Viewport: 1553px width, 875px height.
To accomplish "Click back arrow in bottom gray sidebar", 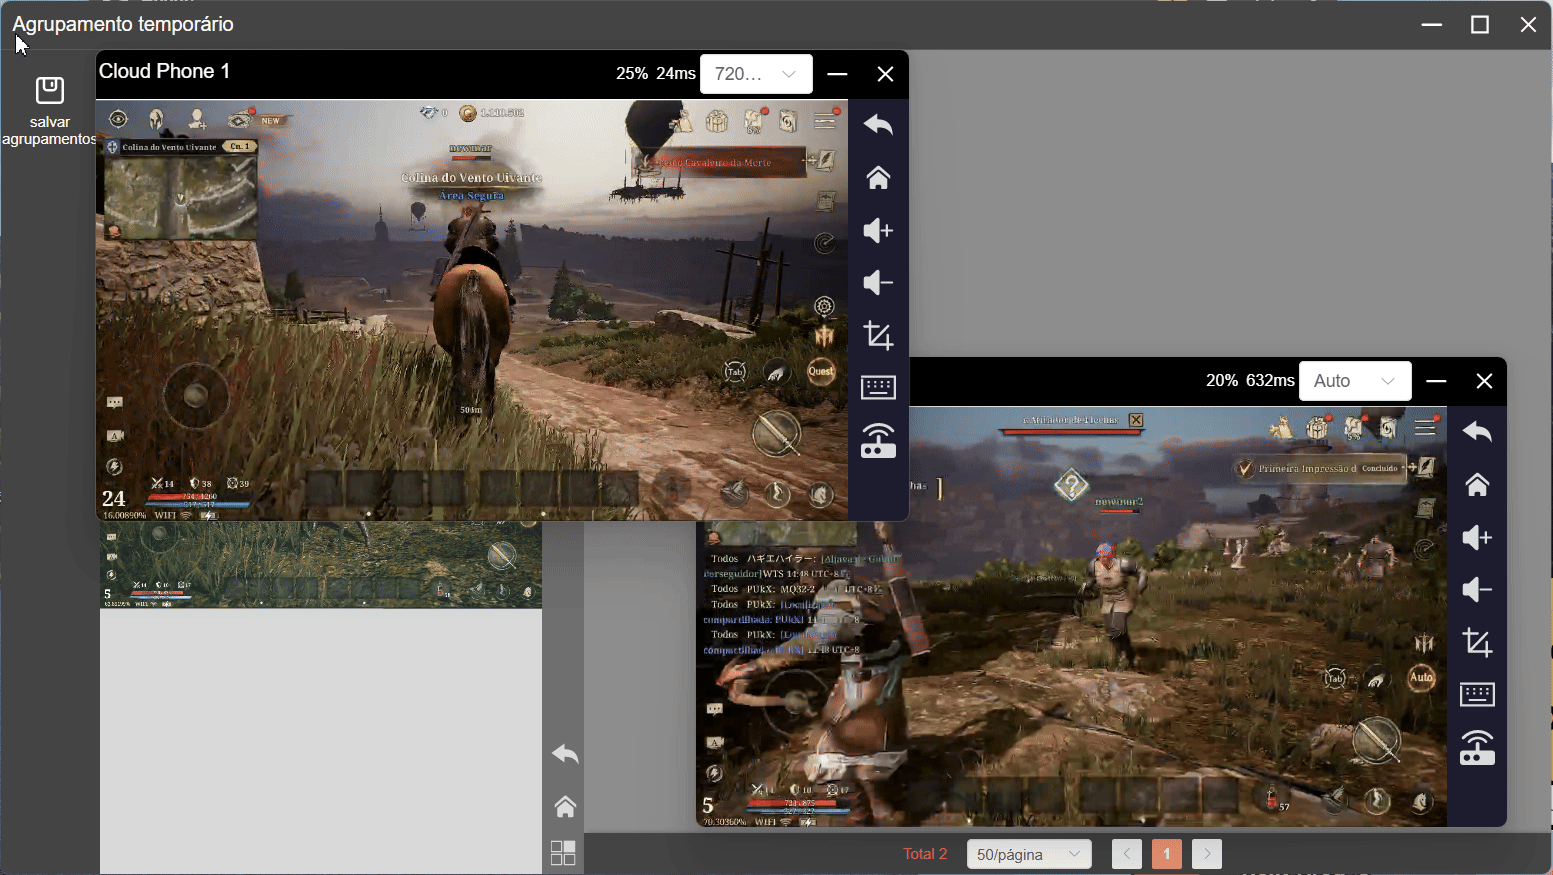I will 565,753.
